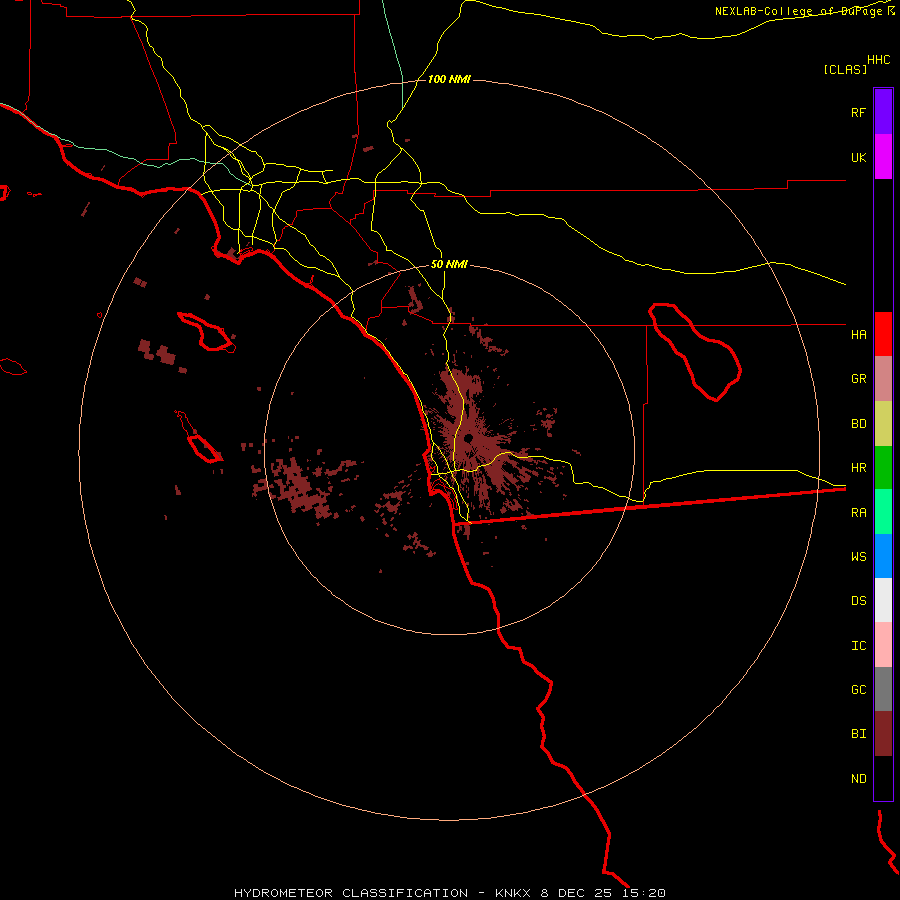The width and height of the screenshot is (900, 900).
Task: Click the radar site center dot
Action: pyautogui.click(x=468, y=438)
